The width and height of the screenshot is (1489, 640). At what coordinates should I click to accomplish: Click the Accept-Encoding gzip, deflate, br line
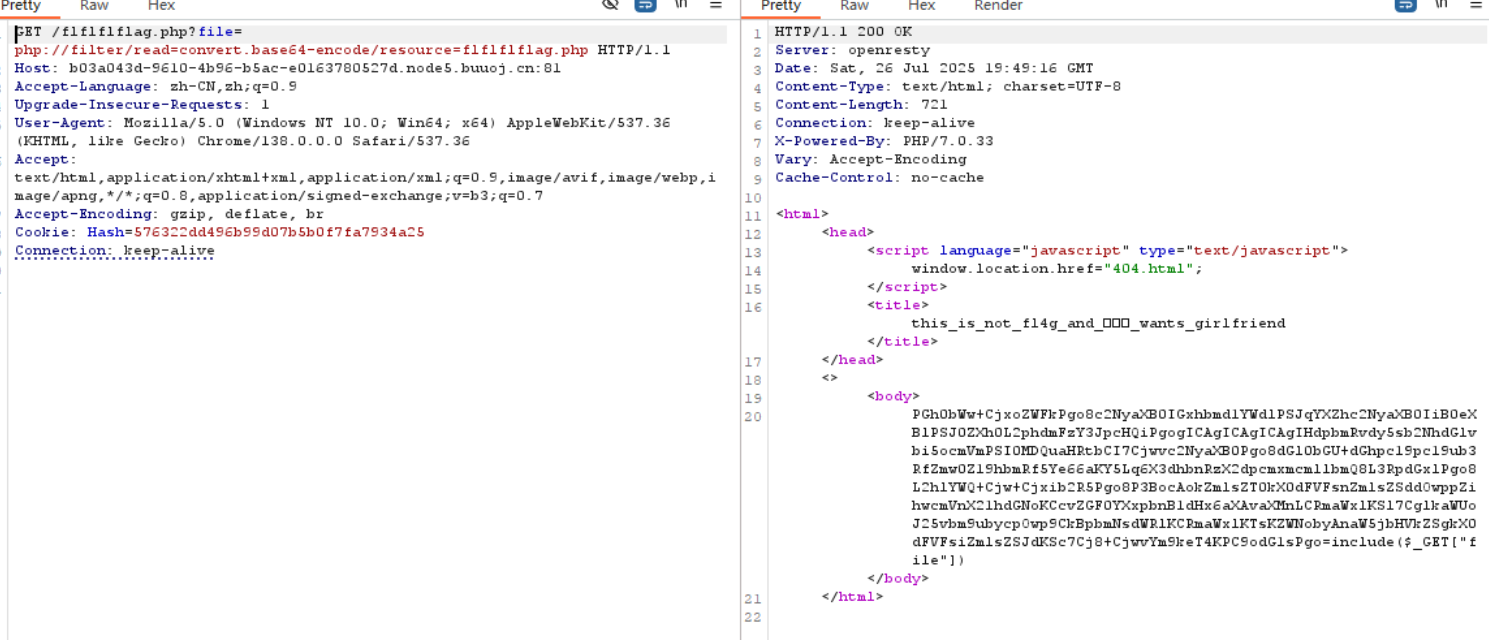(169, 213)
